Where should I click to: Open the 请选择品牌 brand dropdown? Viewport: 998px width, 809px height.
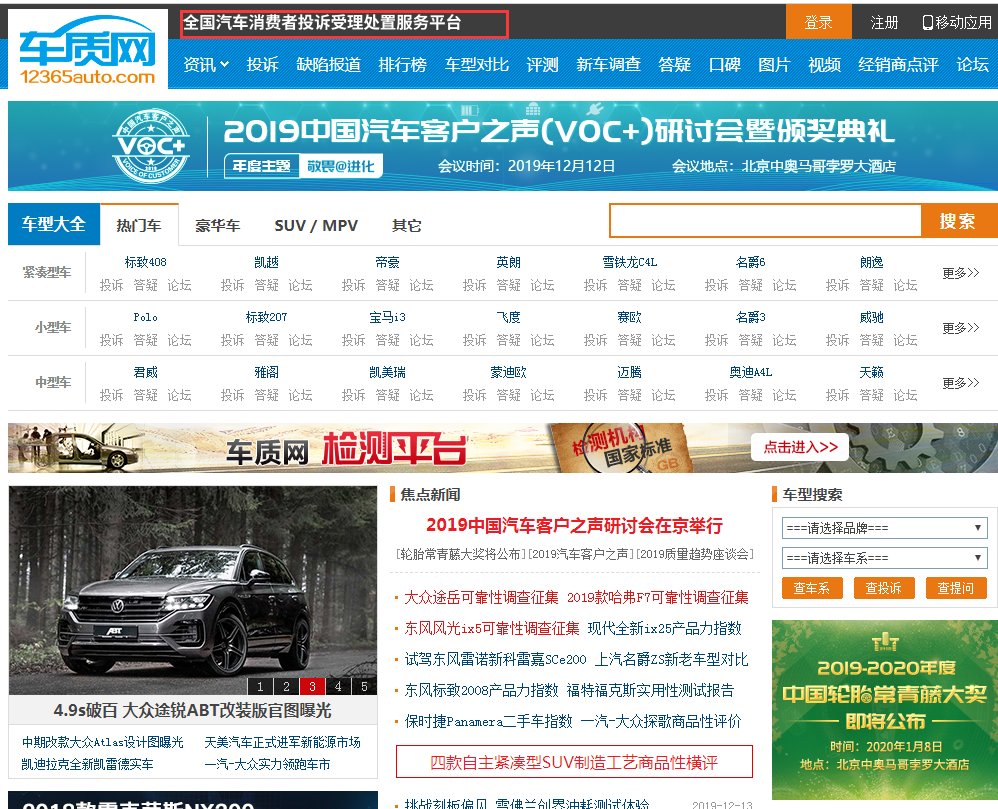click(x=885, y=528)
